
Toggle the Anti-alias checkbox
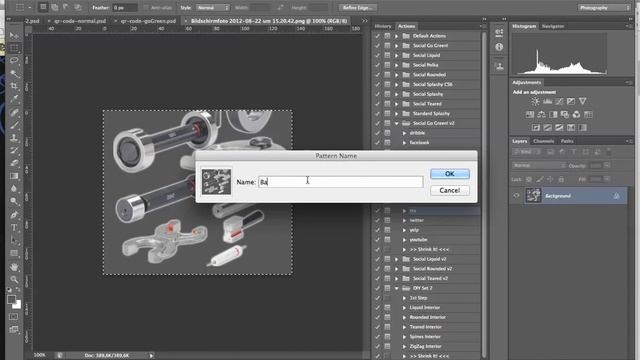coord(146,8)
